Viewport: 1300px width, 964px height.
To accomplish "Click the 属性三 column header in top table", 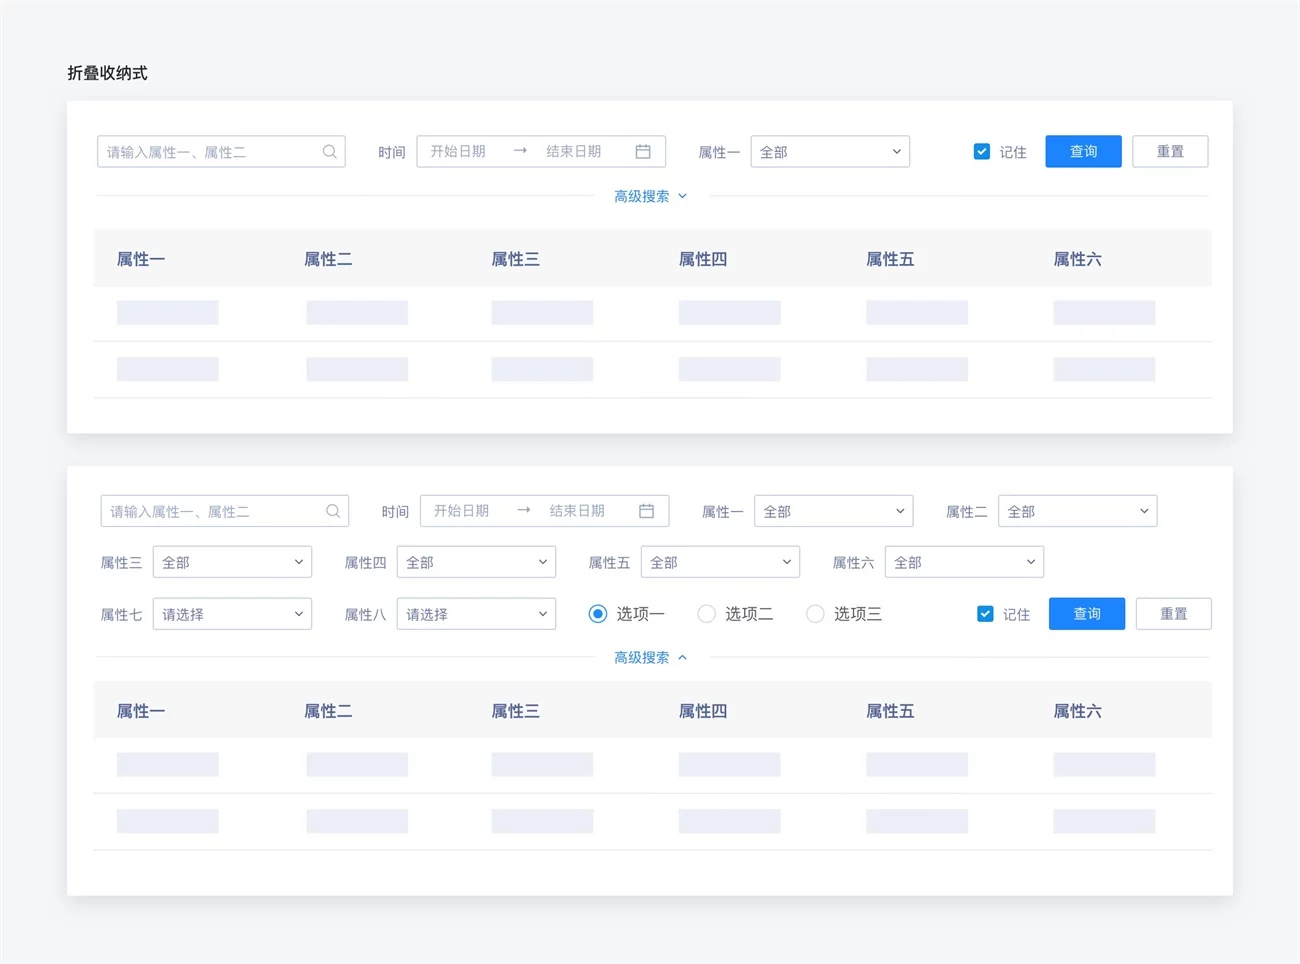I will [x=515, y=259].
